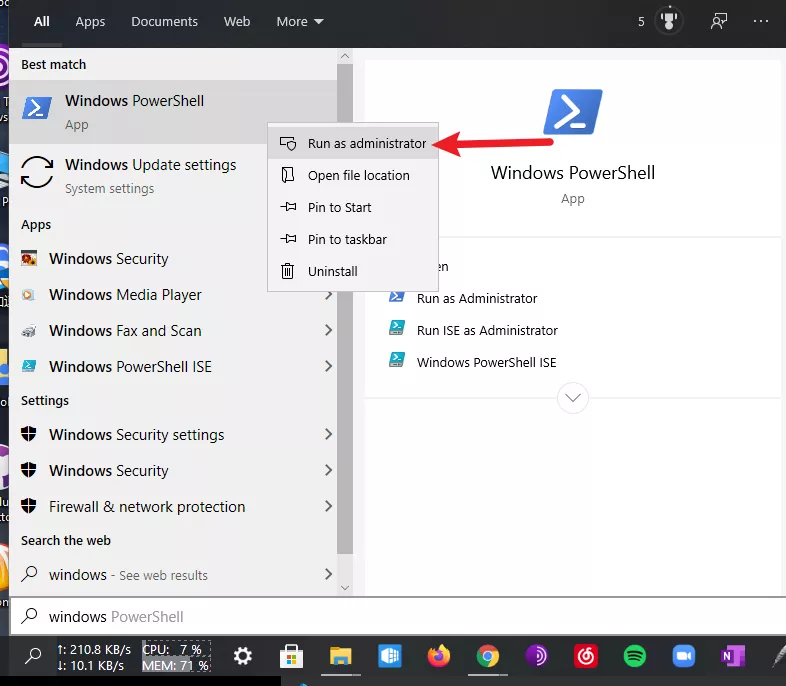Click Run as Administrator in preview pane
This screenshot has width=786, height=686.
pyautogui.click(x=477, y=299)
